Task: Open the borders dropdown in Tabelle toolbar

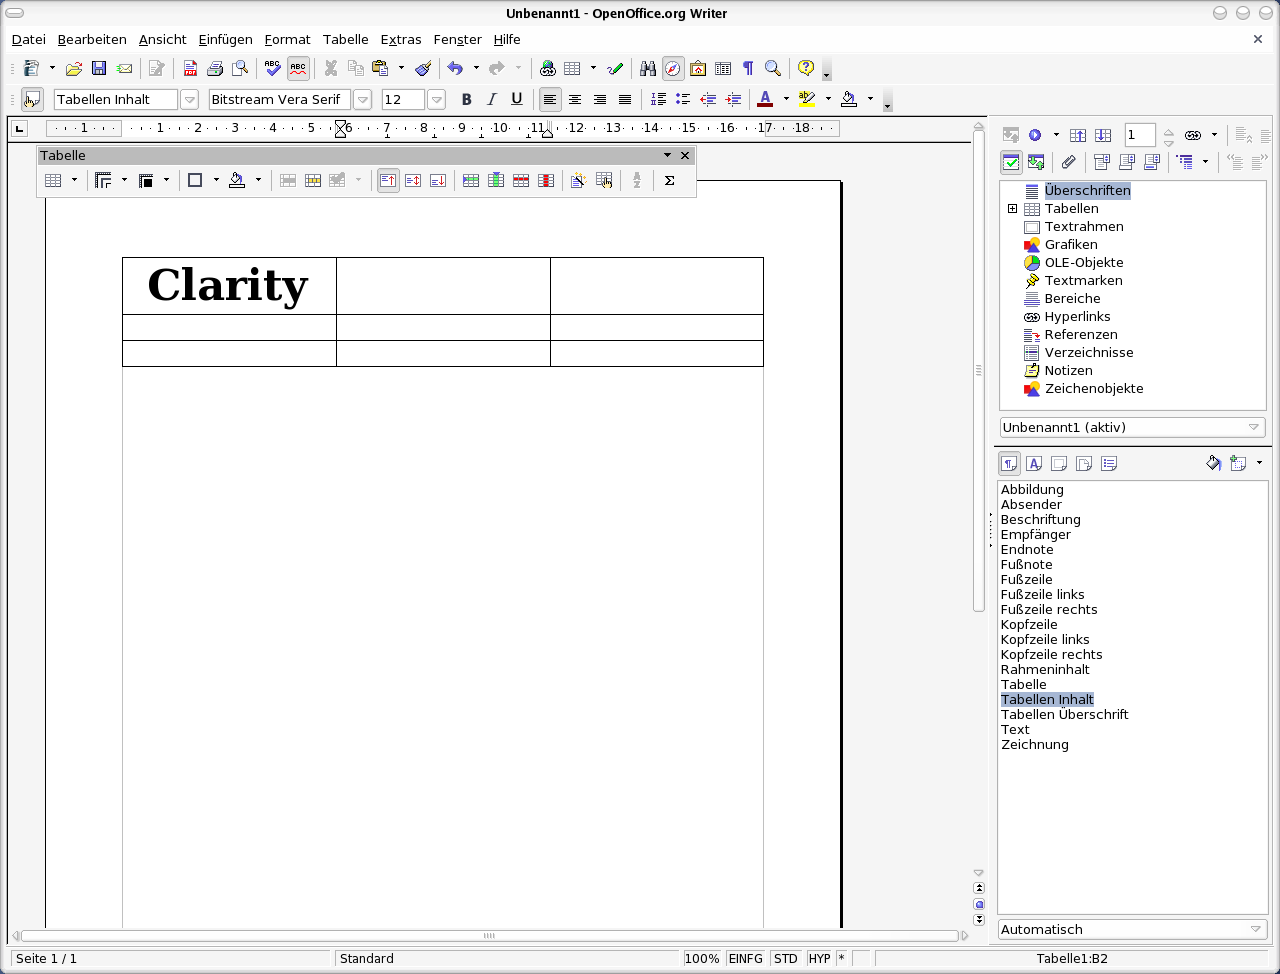Action: click(216, 181)
